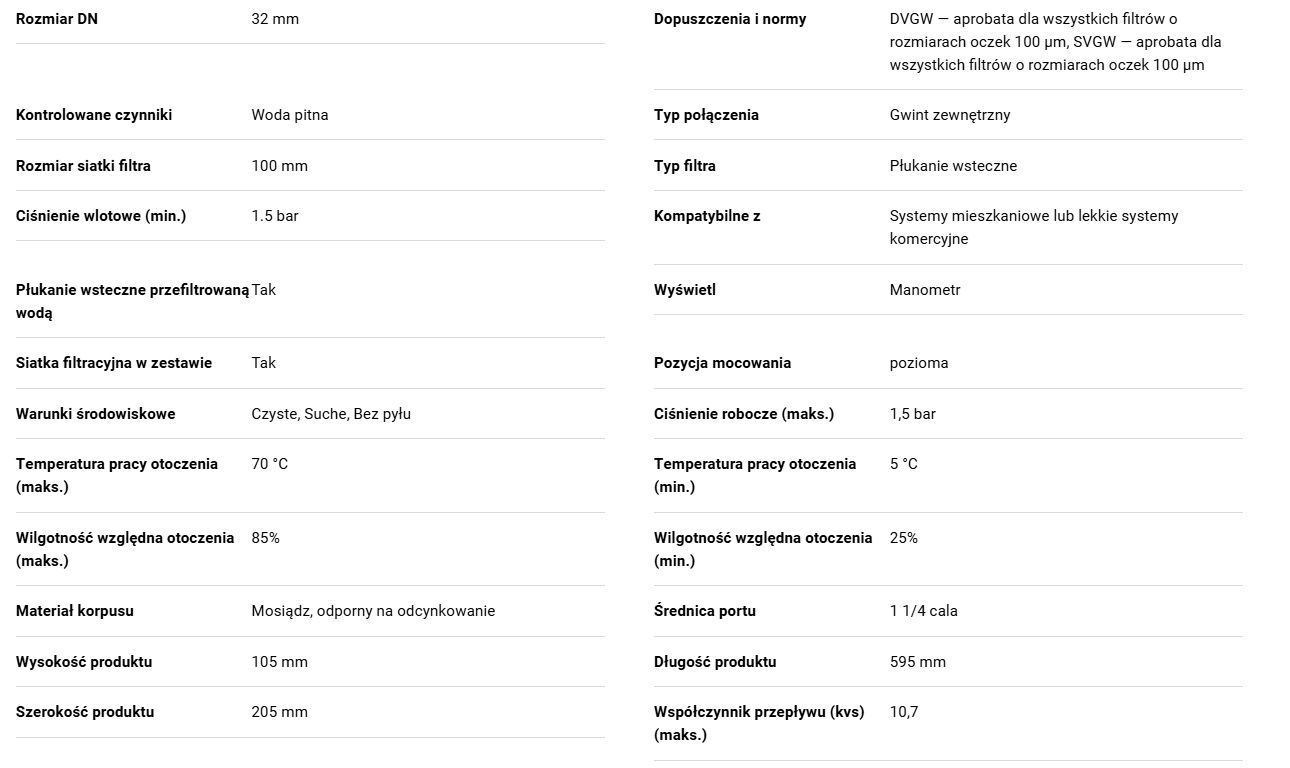Select the '595 mm' product length value
This screenshot has height=768, width=1290.
click(918, 662)
